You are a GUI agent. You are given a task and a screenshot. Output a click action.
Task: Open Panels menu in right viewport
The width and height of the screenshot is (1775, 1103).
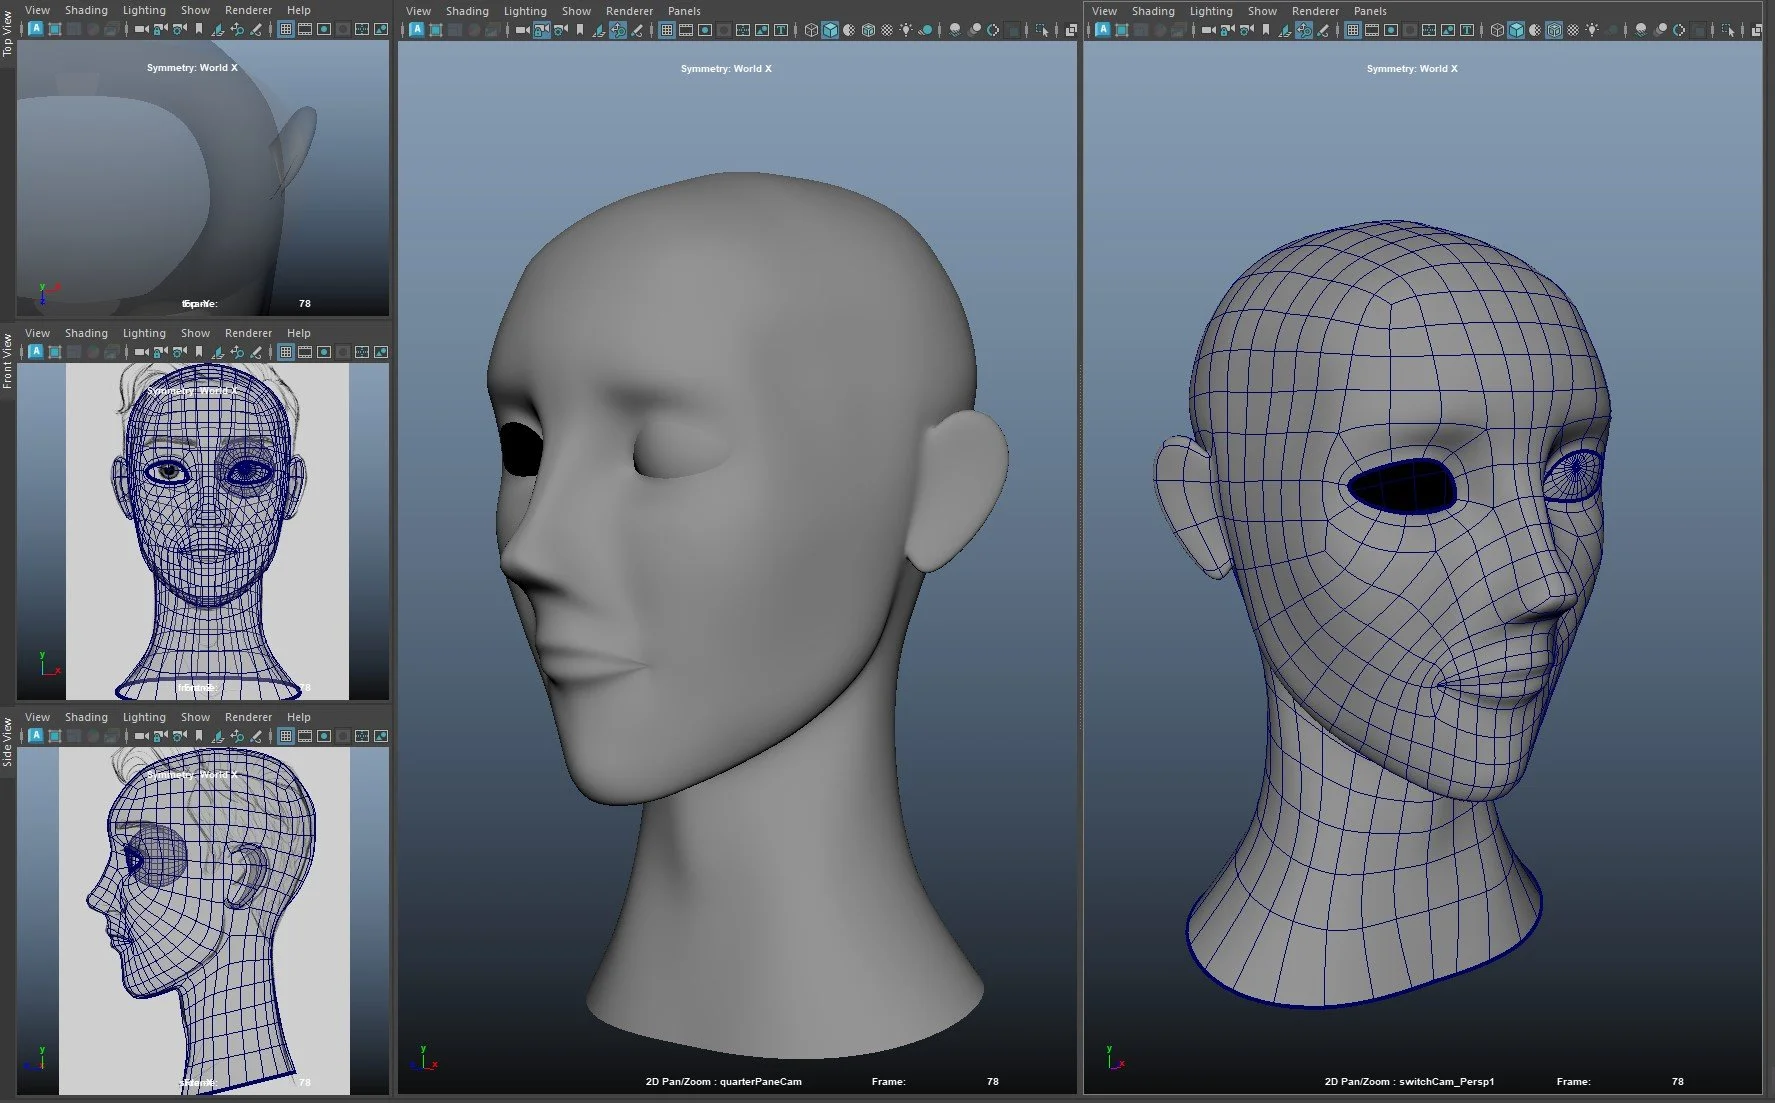tap(1369, 11)
